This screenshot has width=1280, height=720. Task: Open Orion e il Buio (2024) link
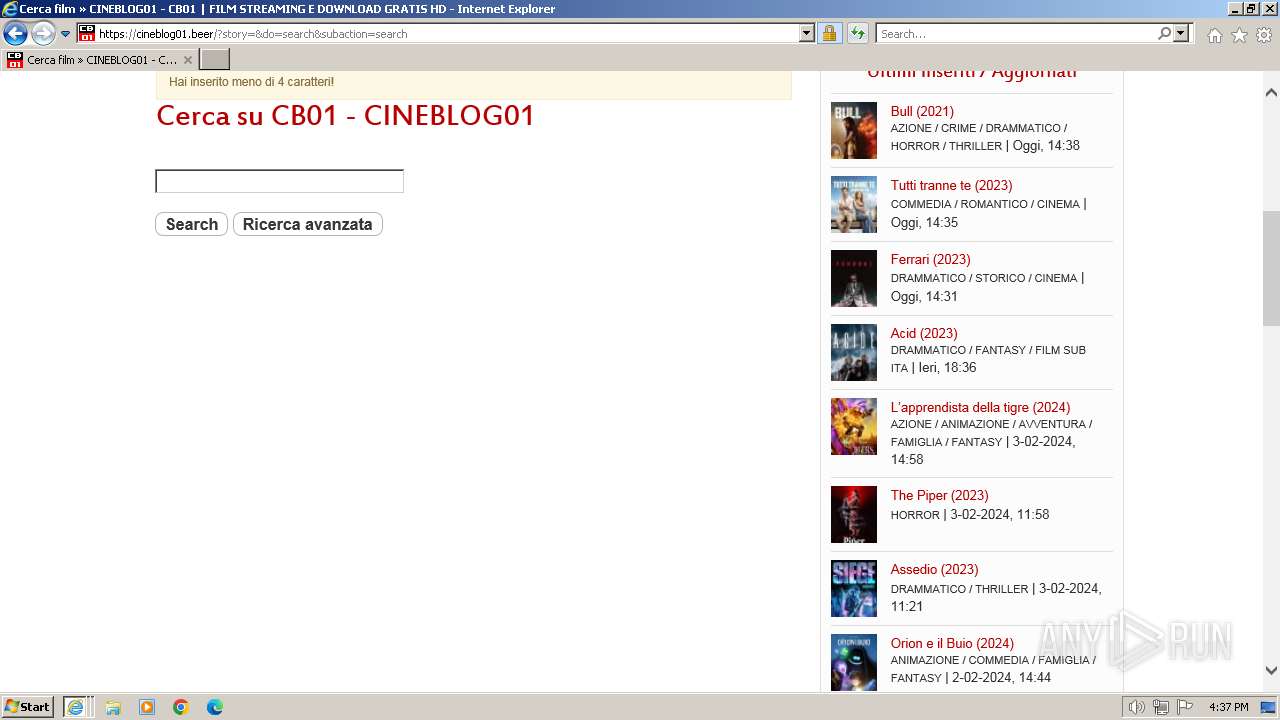click(952, 643)
